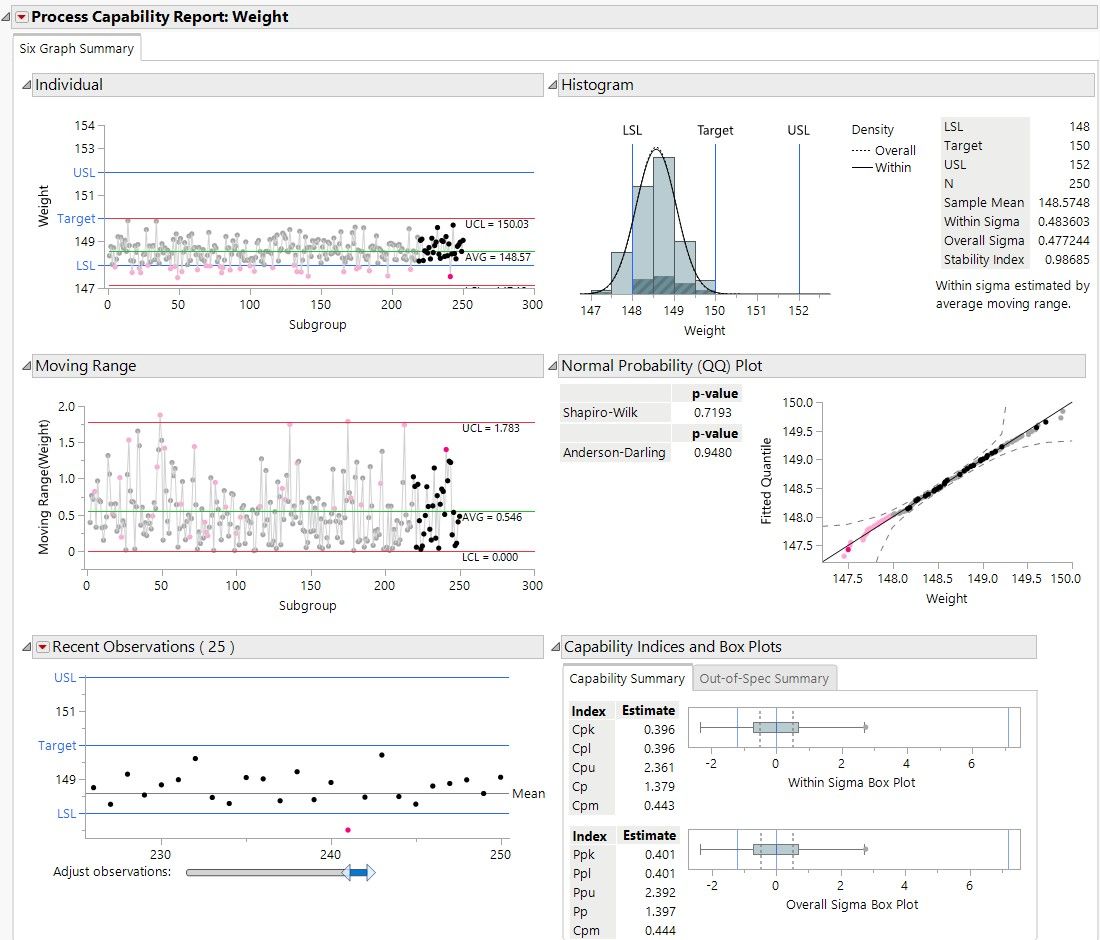The width and height of the screenshot is (1100, 940).
Task: Switch to the Out-of-Spec Summary tab
Action: (x=764, y=678)
